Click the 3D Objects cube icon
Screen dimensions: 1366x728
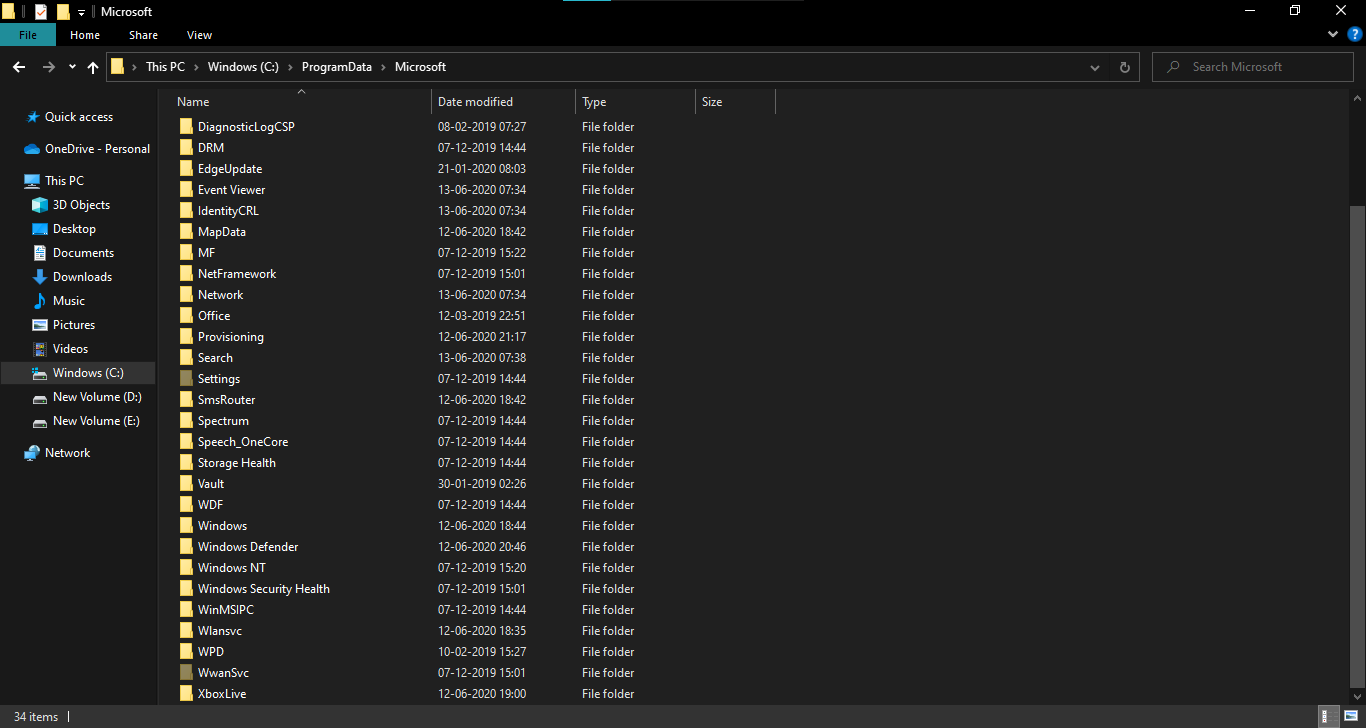coord(40,205)
